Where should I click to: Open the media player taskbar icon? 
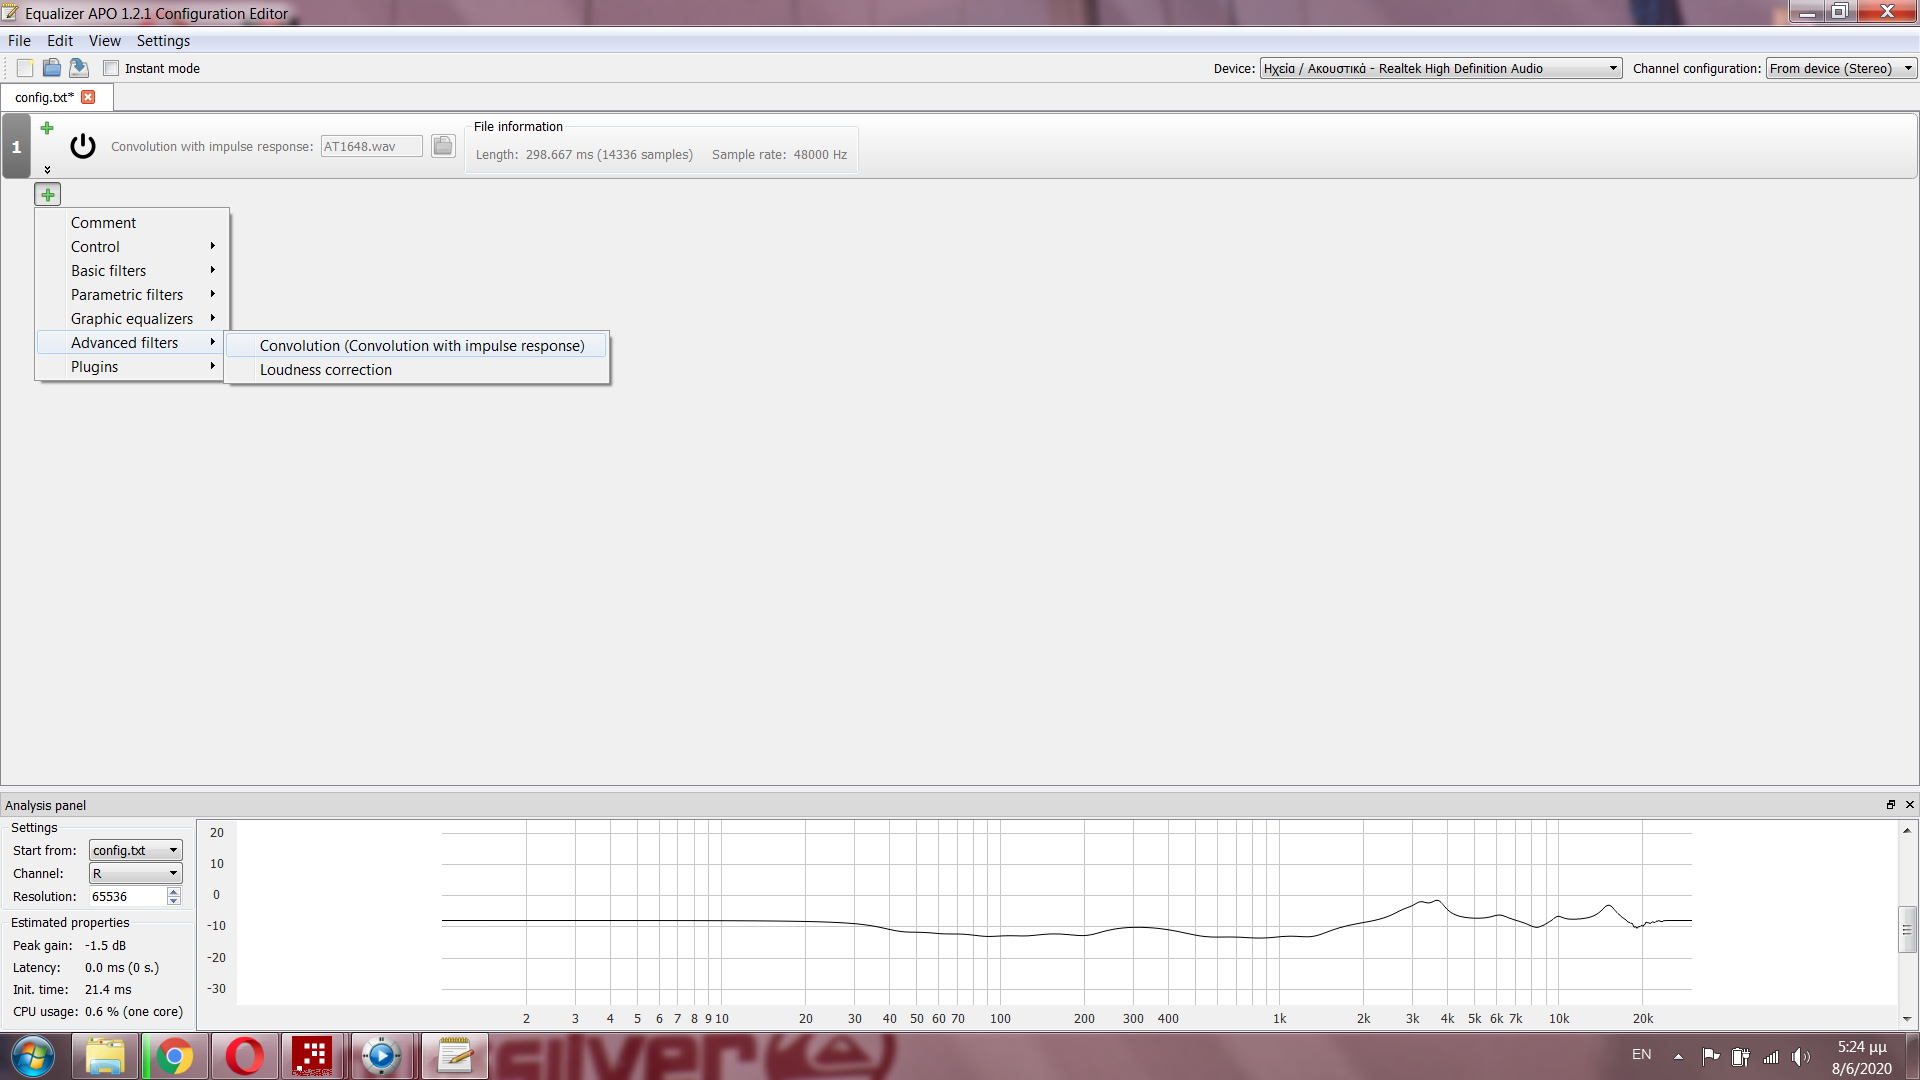pyautogui.click(x=381, y=1056)
